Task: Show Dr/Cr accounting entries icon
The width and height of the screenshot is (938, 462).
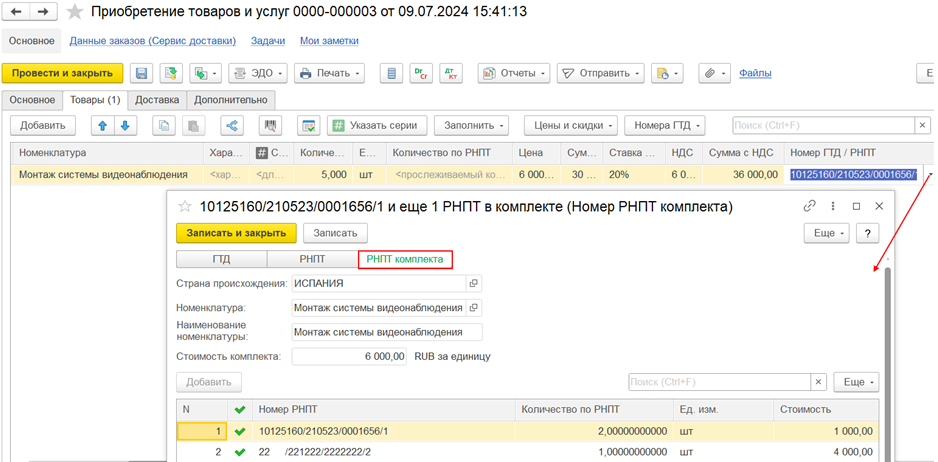Action: (421, 73)
